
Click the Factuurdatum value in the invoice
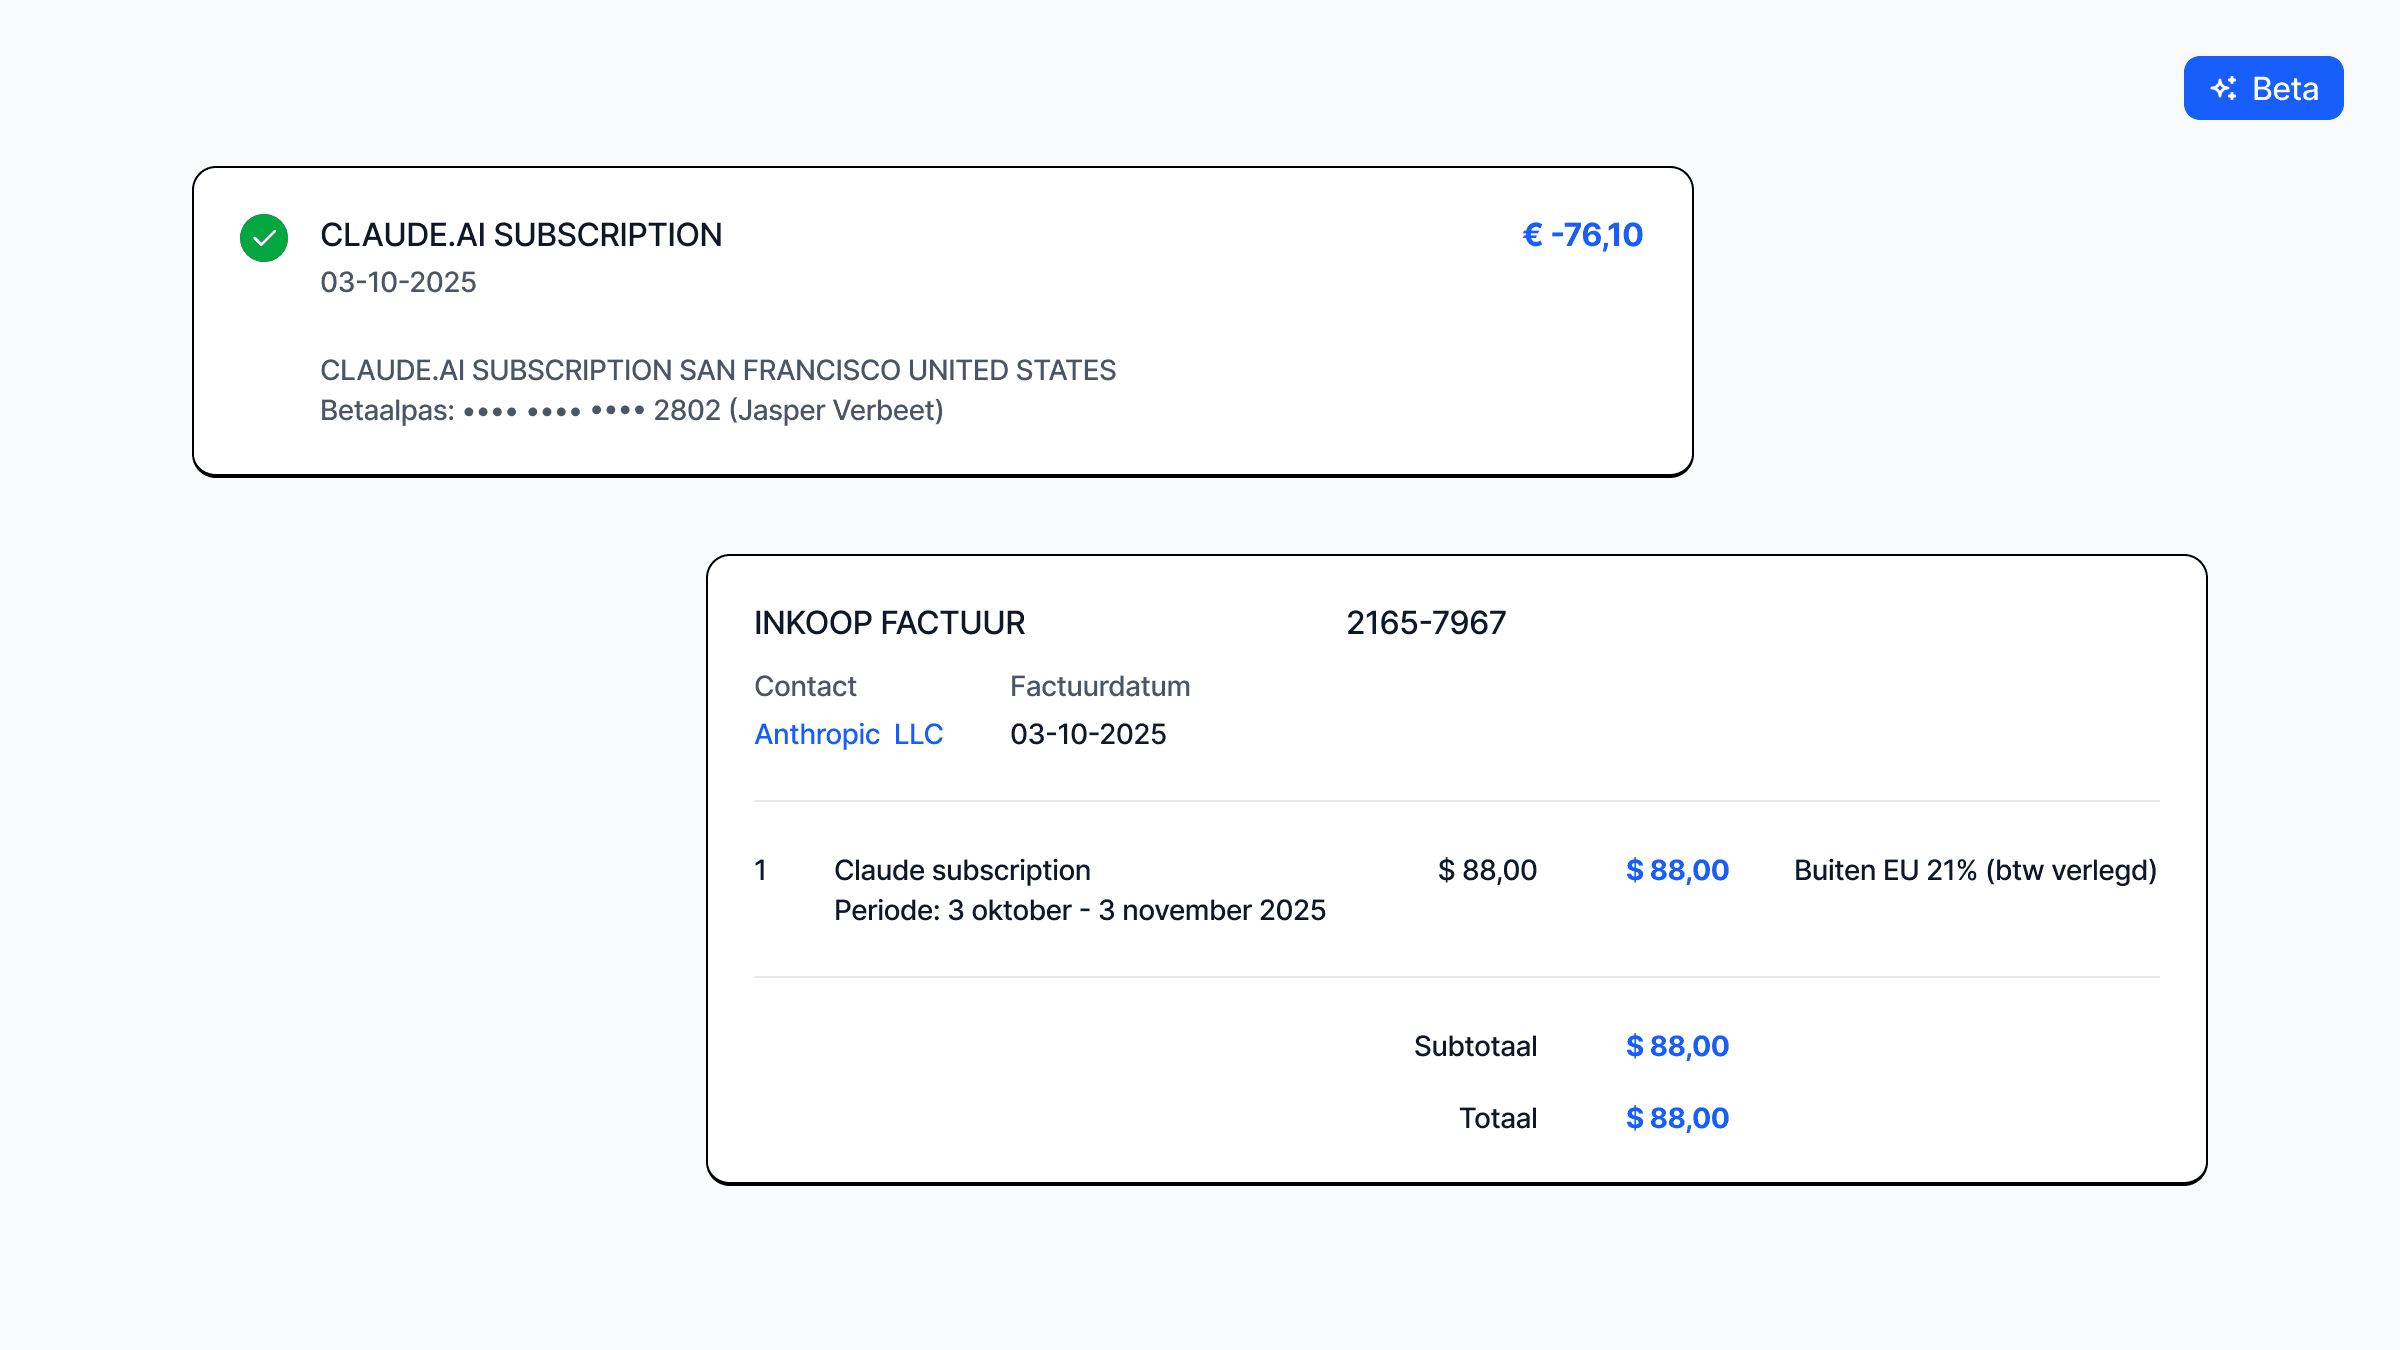(1088, 734)
